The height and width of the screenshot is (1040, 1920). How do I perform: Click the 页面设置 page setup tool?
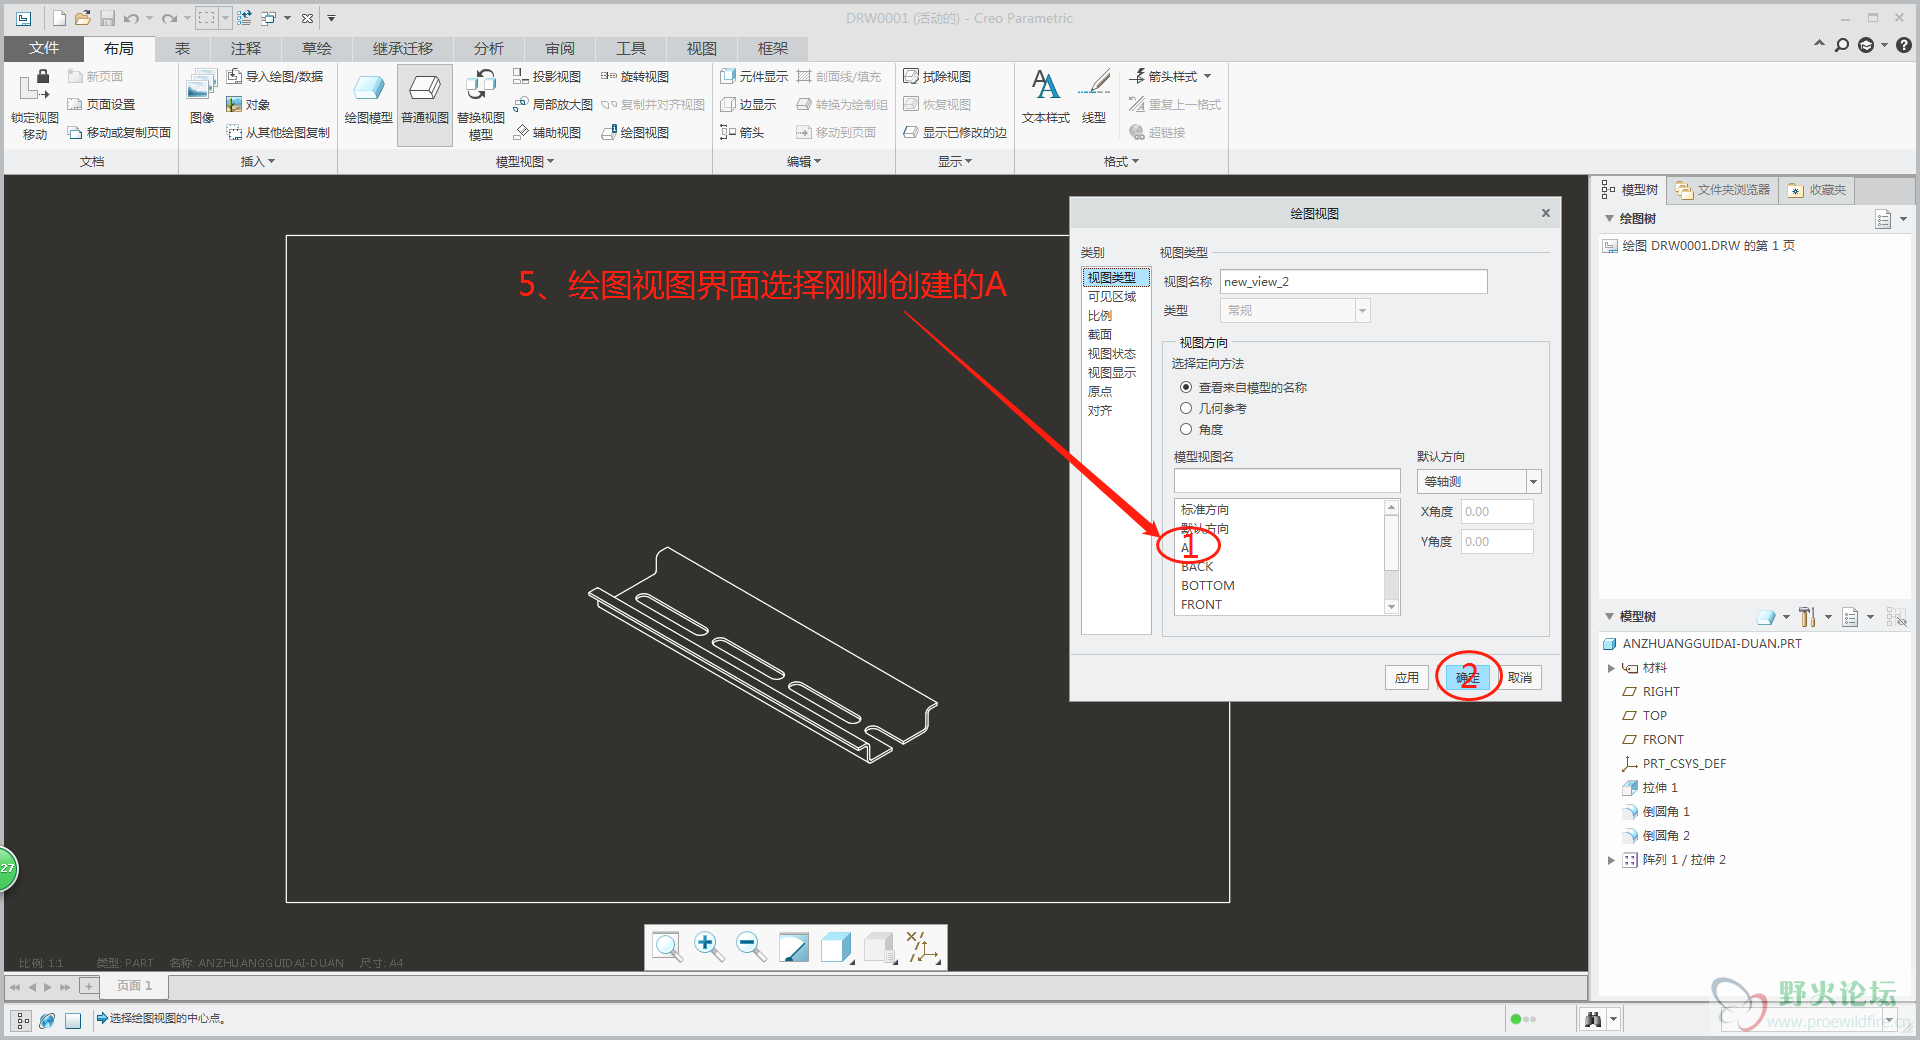point(101,104)
